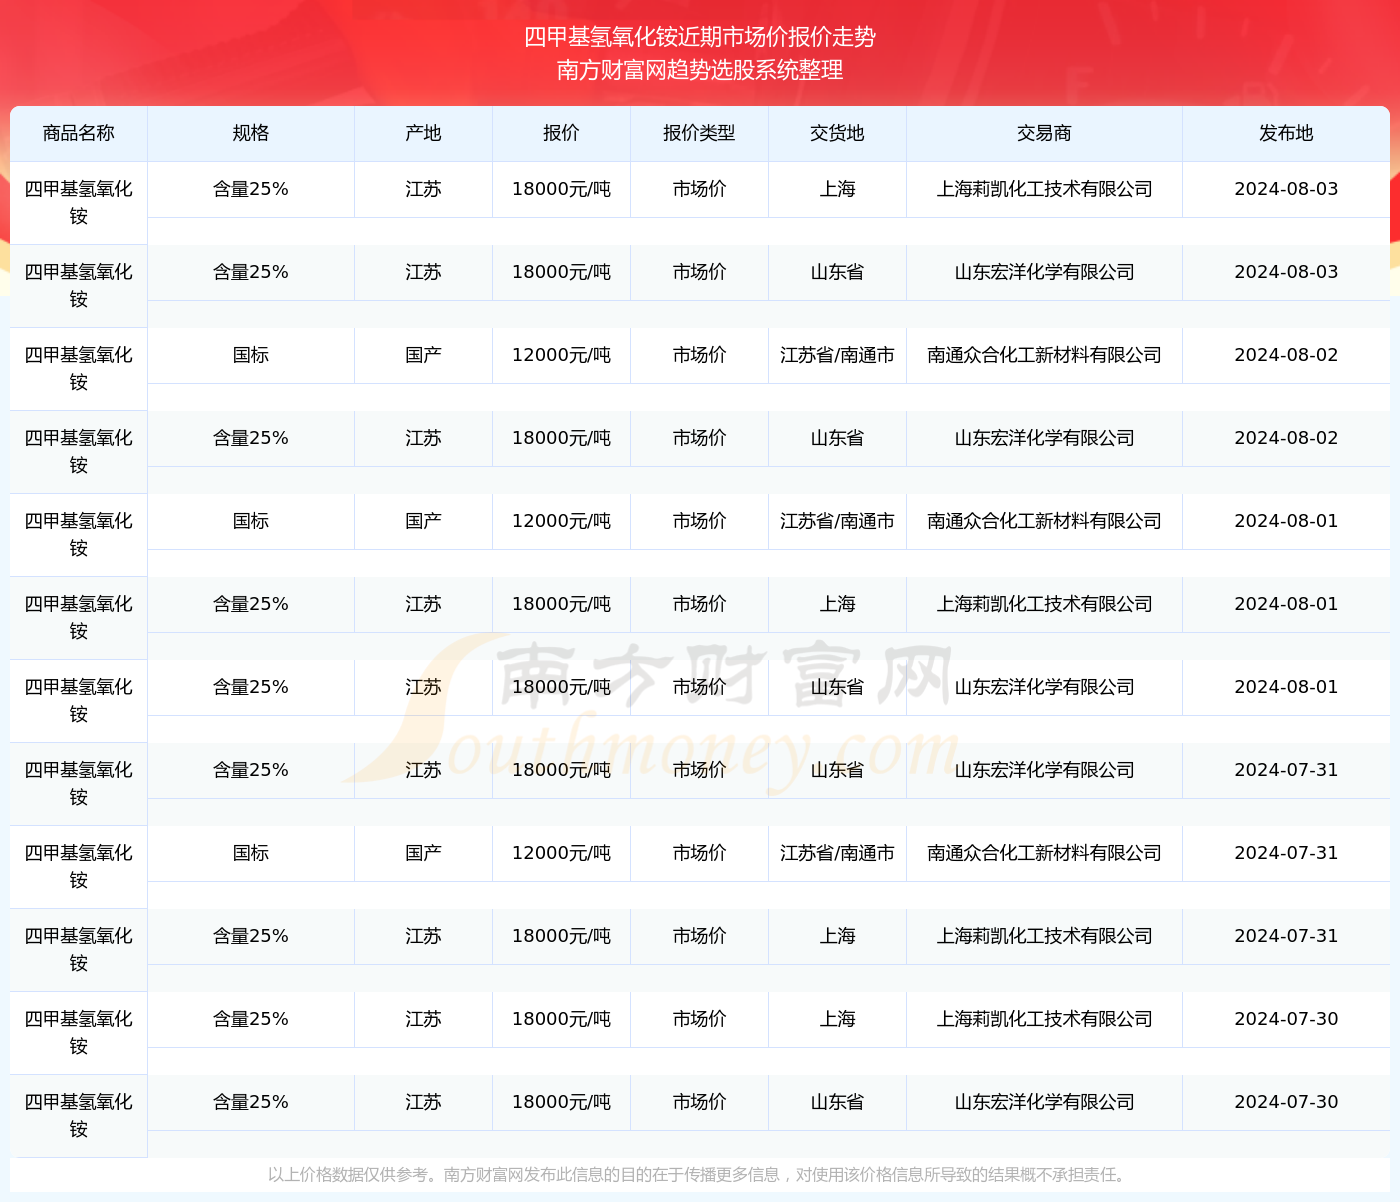Click the '商品名称' column header

point(79,133)
